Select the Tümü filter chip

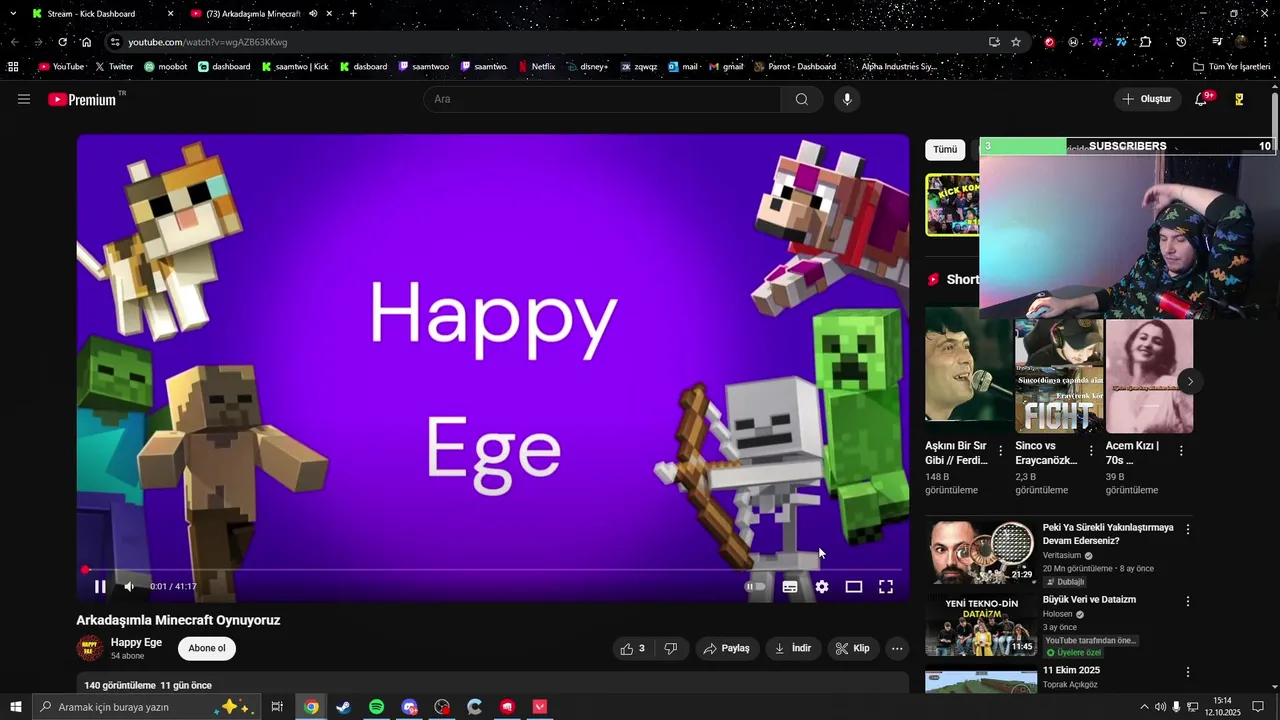[x=945, y=150]
